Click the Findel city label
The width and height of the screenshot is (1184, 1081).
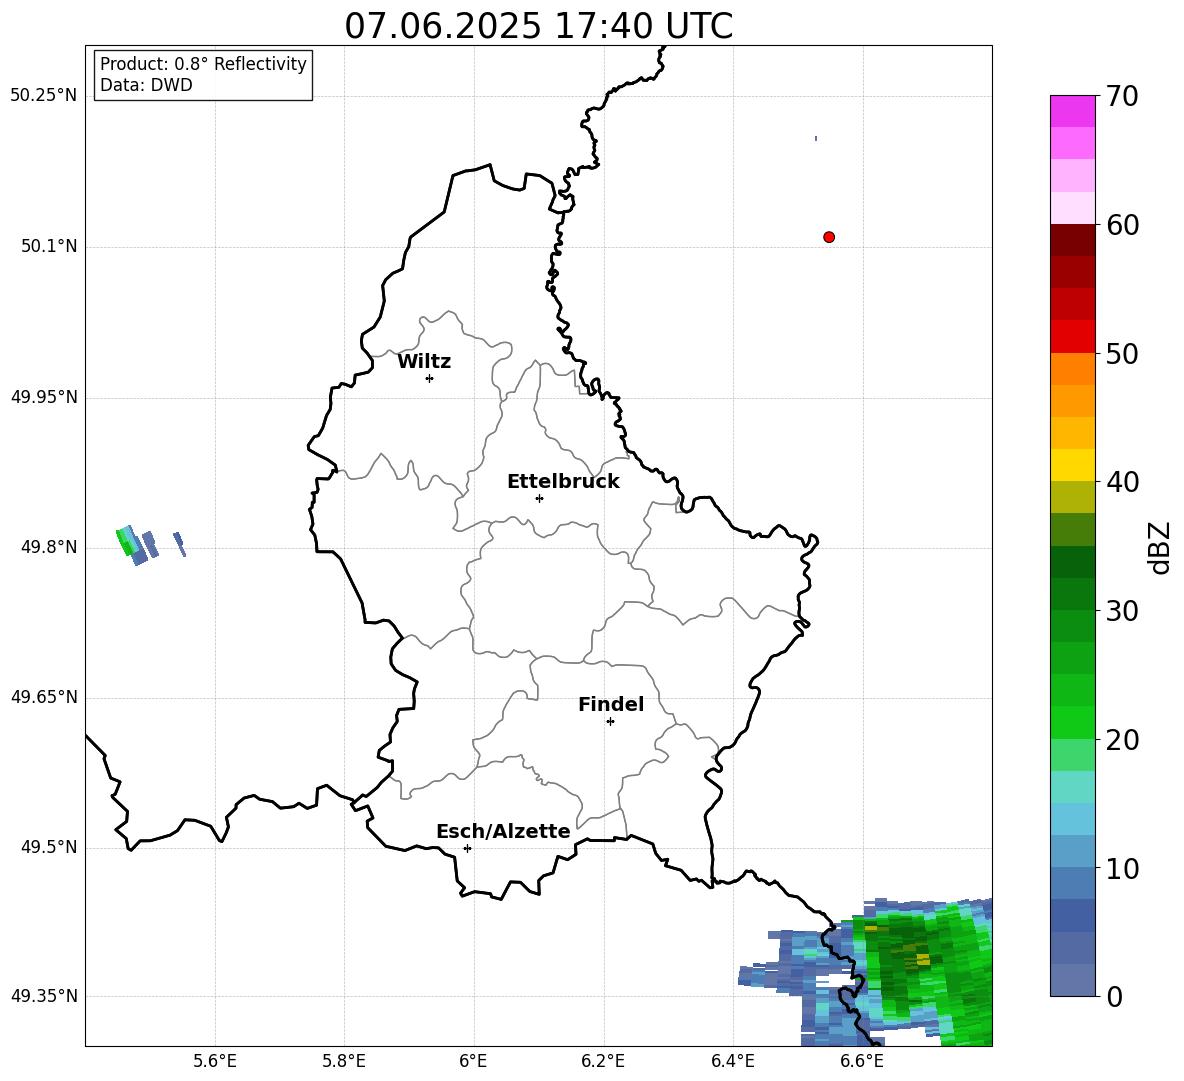pos(611,704)
